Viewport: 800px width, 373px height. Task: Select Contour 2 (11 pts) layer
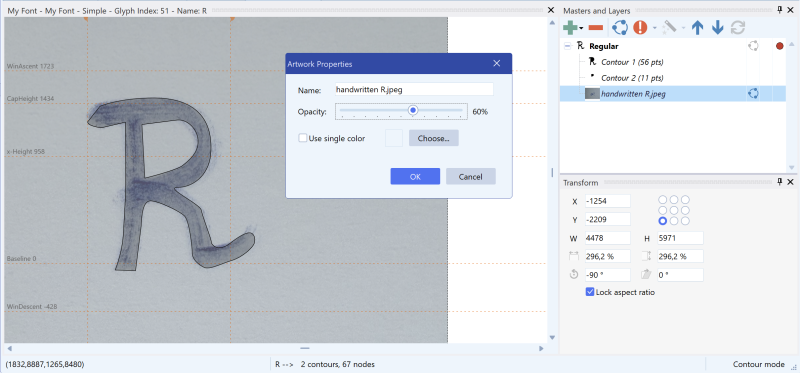[672, 78]
